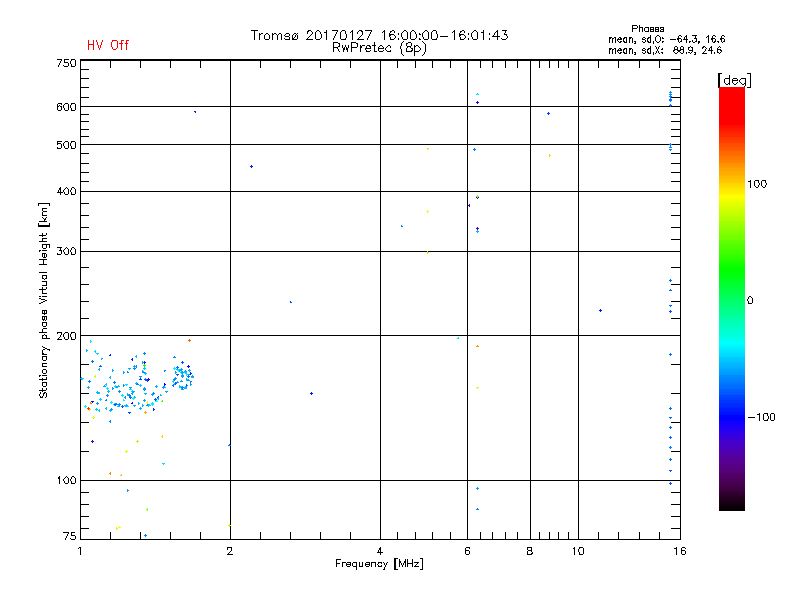Click the '75' y-axis tick label
The image size is (800, 600).
70,536
